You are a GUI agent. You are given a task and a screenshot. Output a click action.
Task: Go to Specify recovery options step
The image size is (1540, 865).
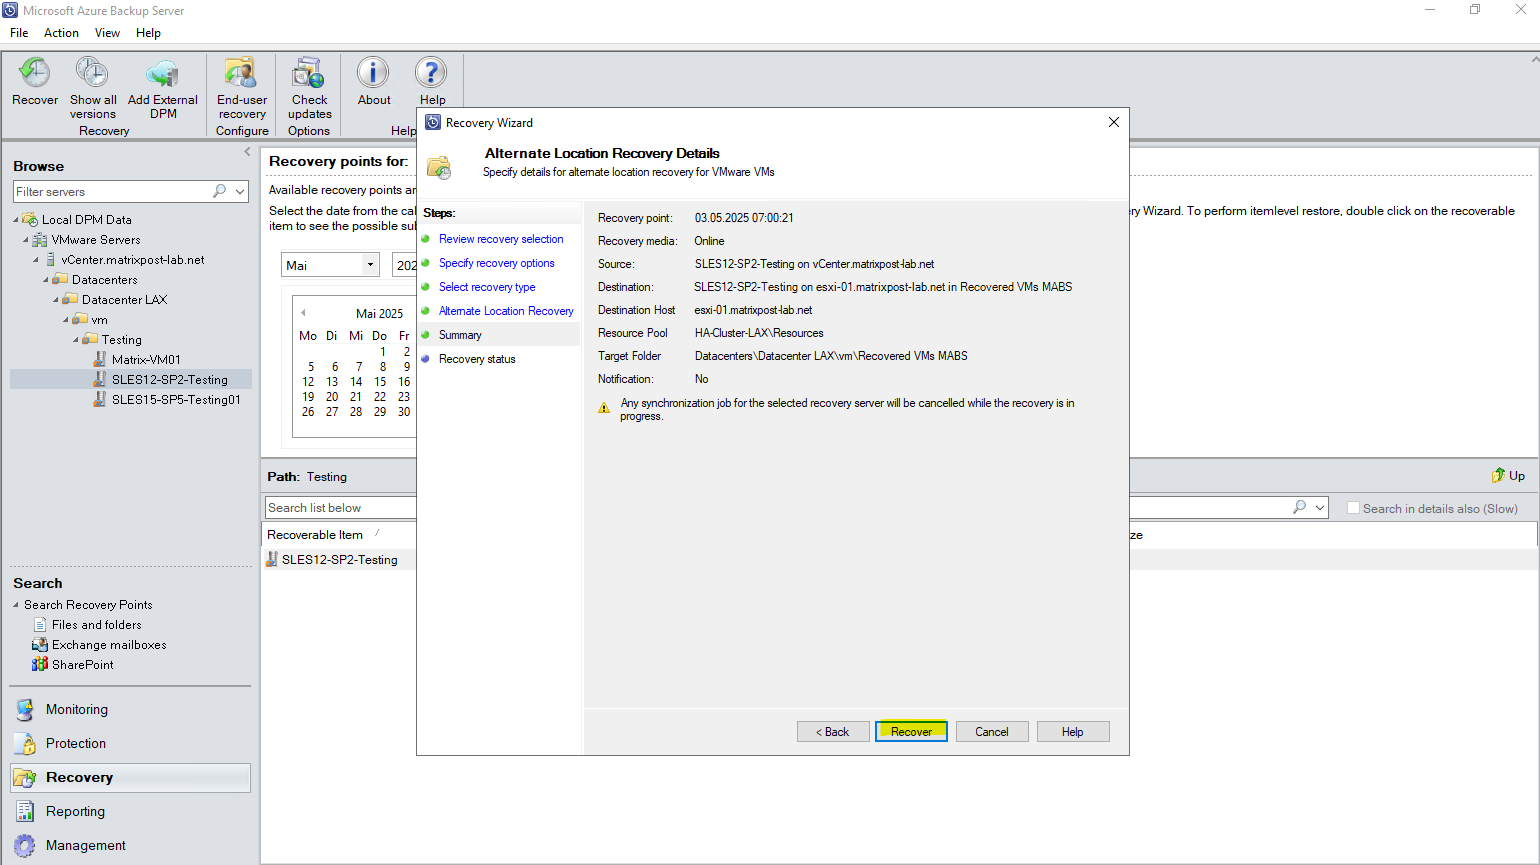(496, 263)
